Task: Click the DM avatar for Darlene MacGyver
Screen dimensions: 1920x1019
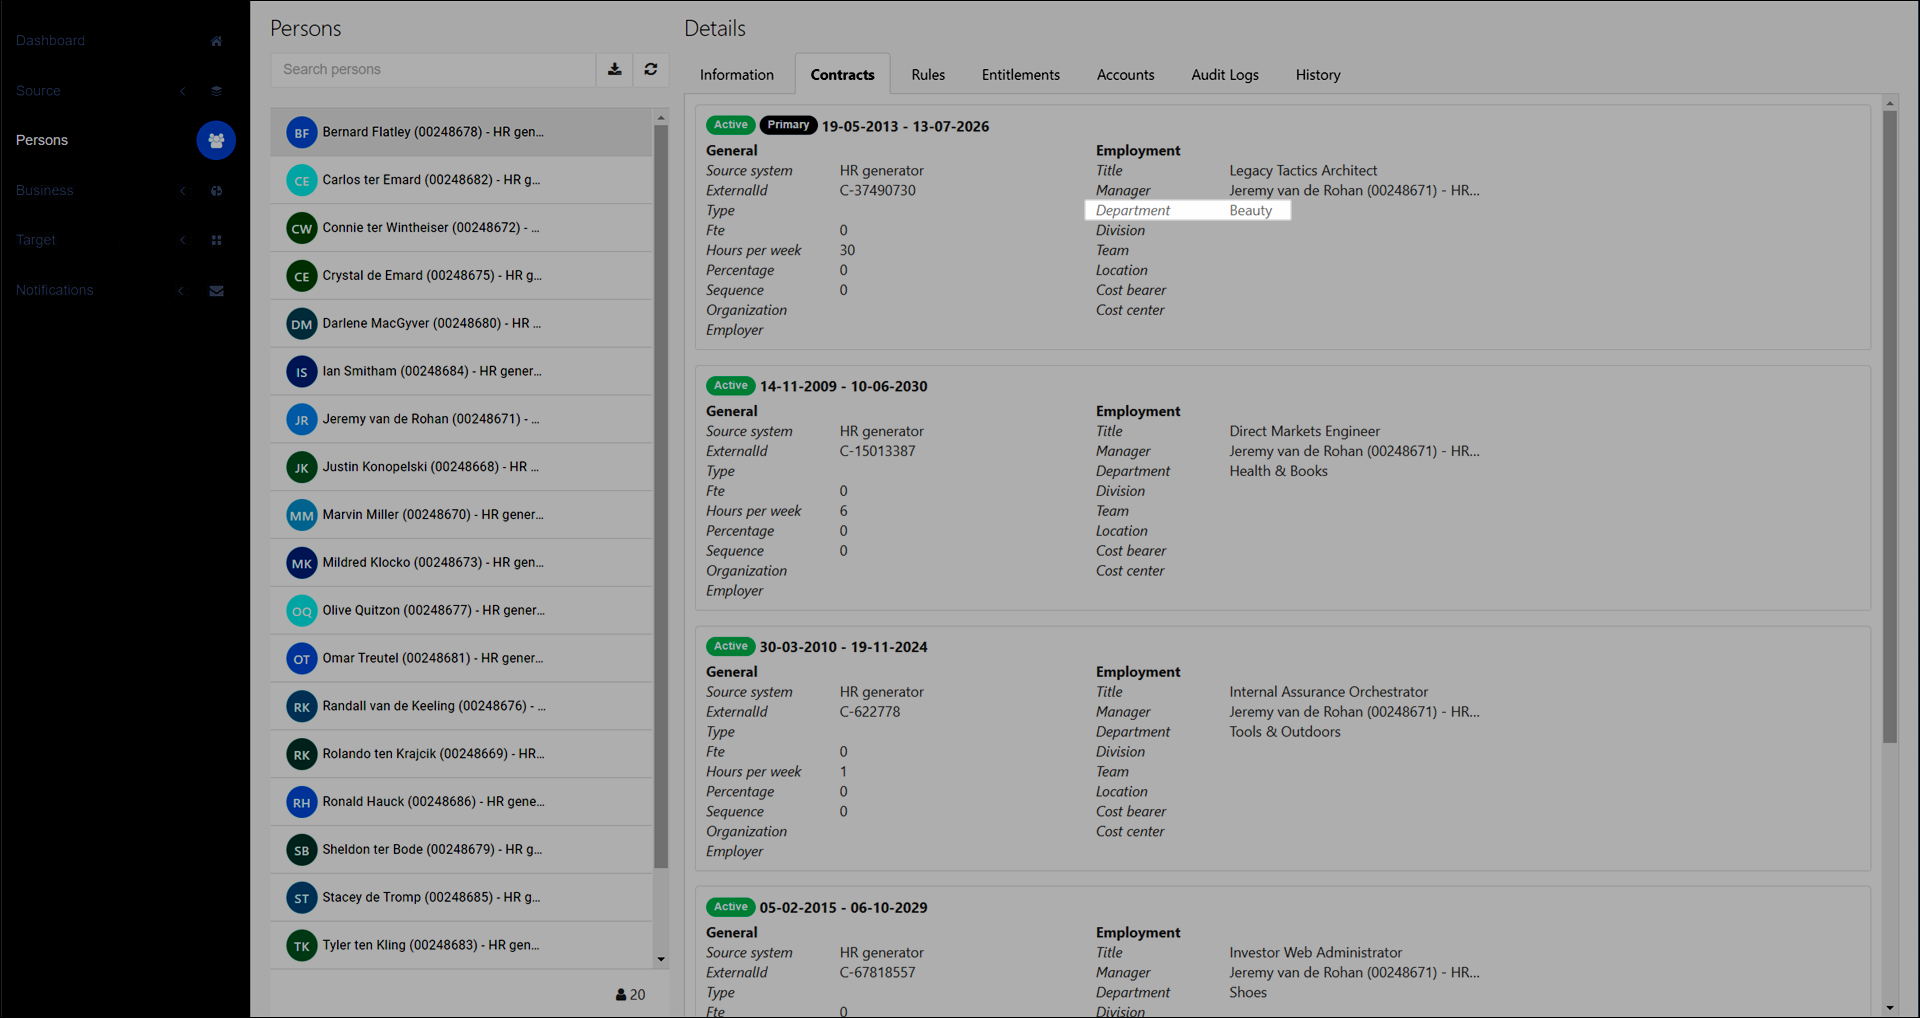Action: coord(302,324)
